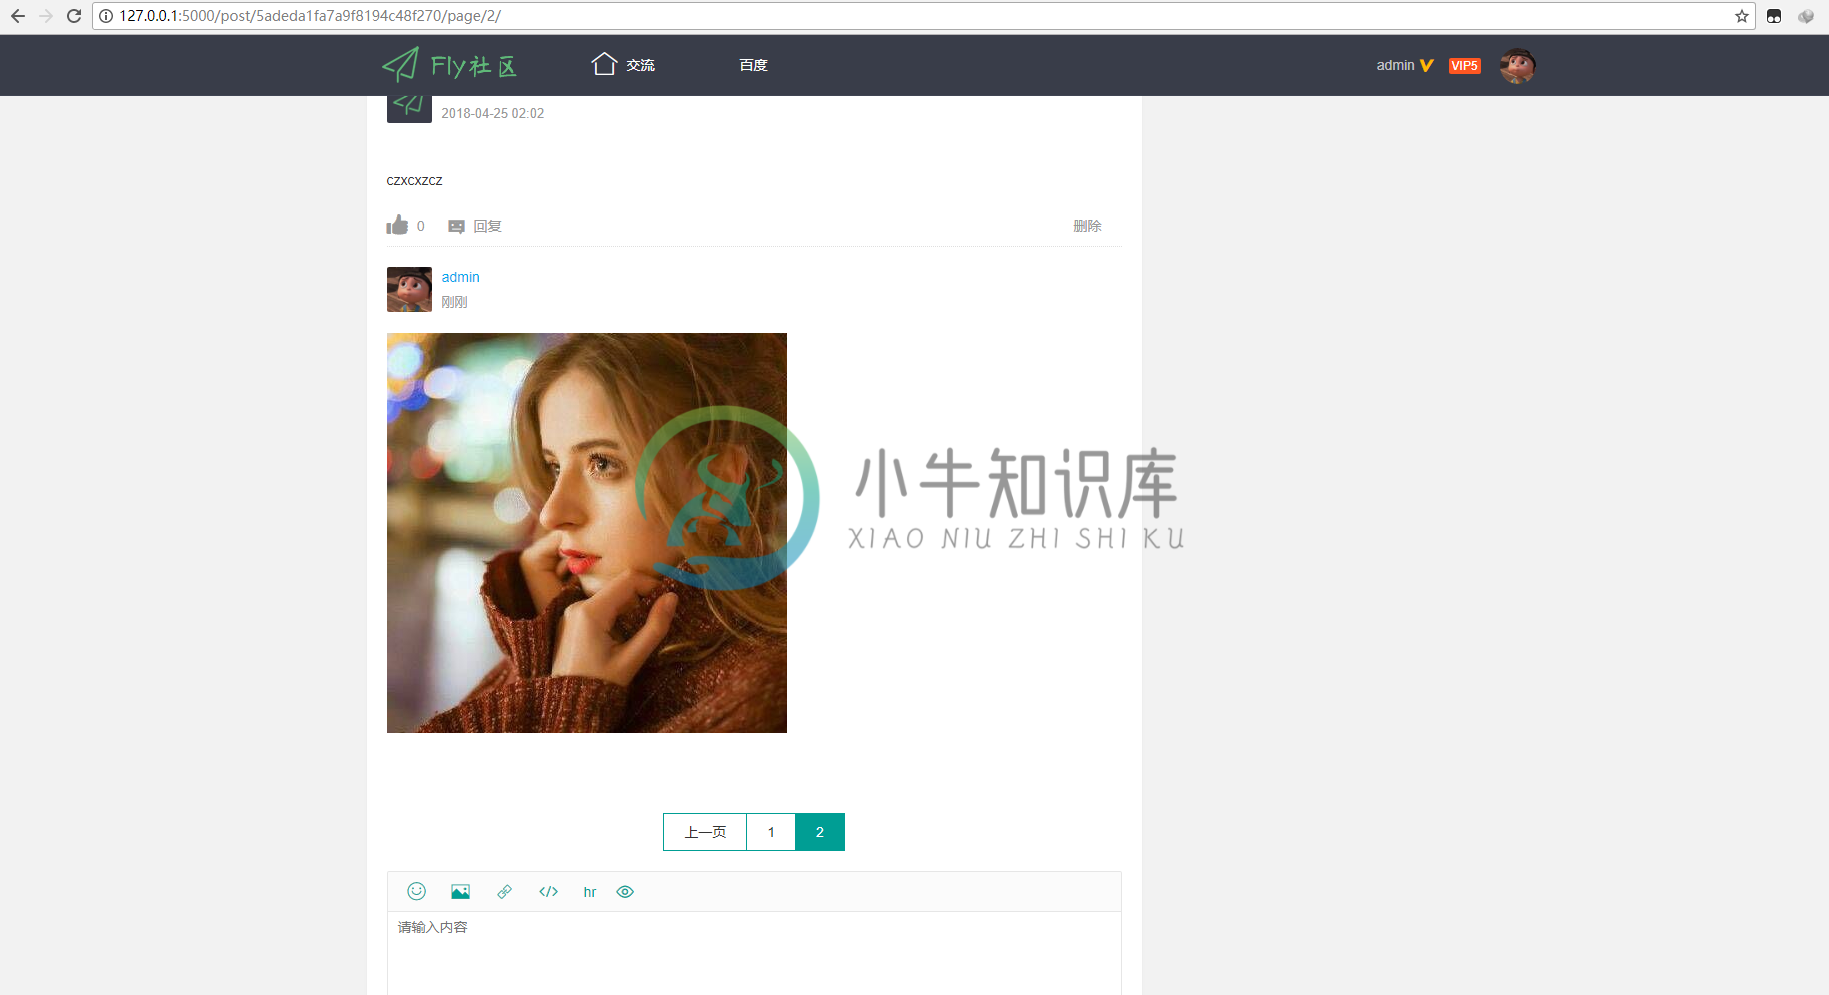Click the admin avatar beside the image comment
Viewport: 1829px width, 995px height.
click(x=409, y=289)
